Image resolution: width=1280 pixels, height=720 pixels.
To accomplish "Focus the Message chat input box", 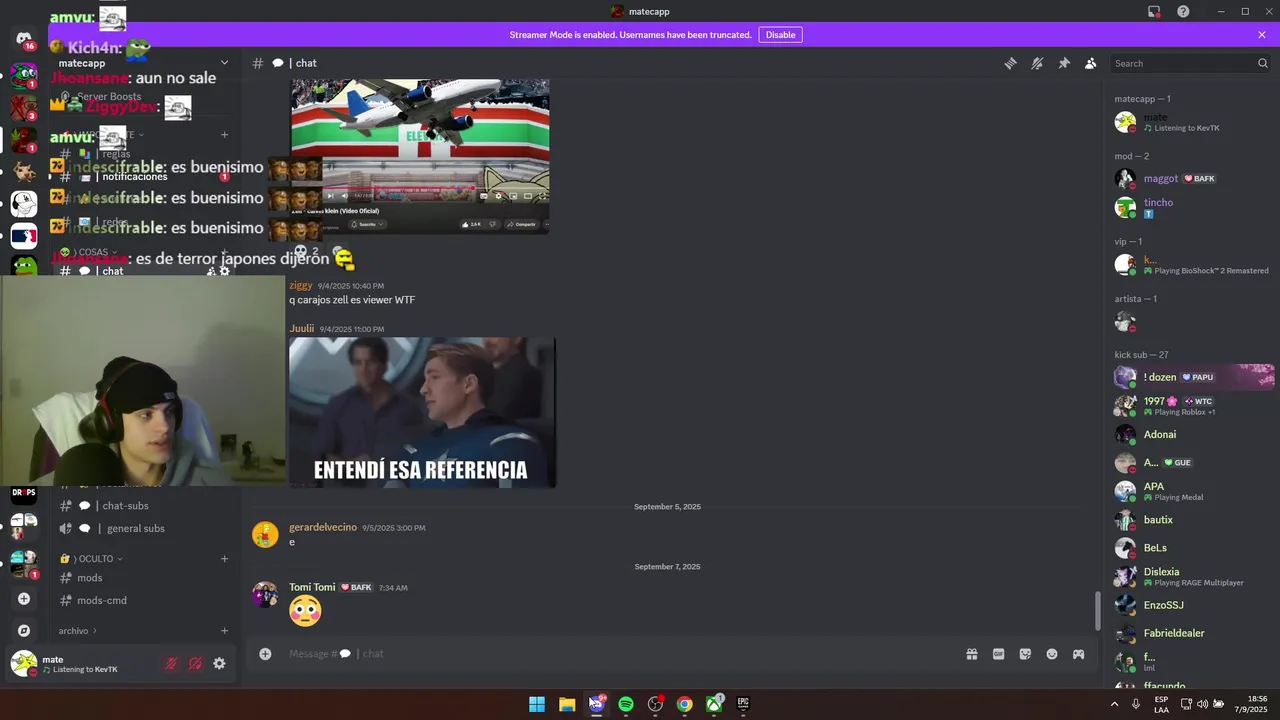I will click(x=620, y=654).
